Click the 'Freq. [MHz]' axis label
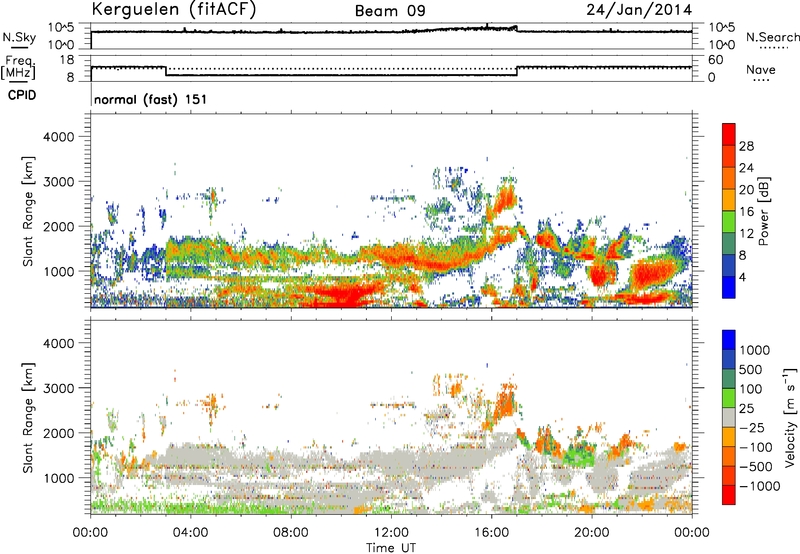This screenshot has height=554, width=800. click(18, 67)
